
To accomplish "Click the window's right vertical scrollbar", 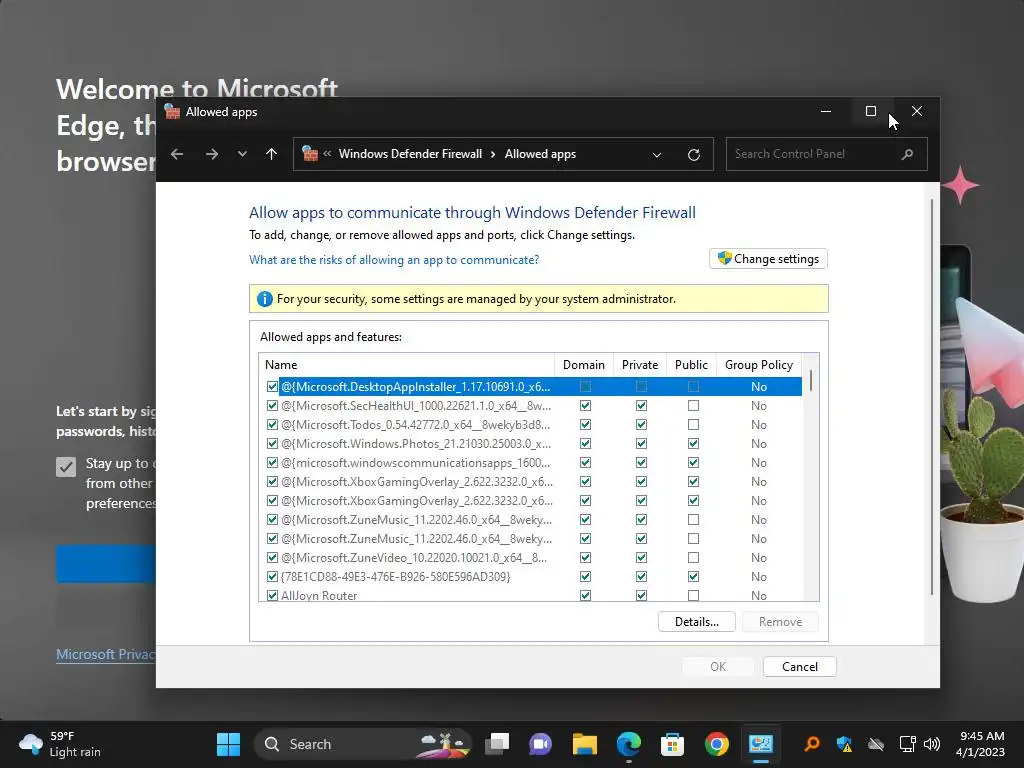I will [x=932, y=398].
